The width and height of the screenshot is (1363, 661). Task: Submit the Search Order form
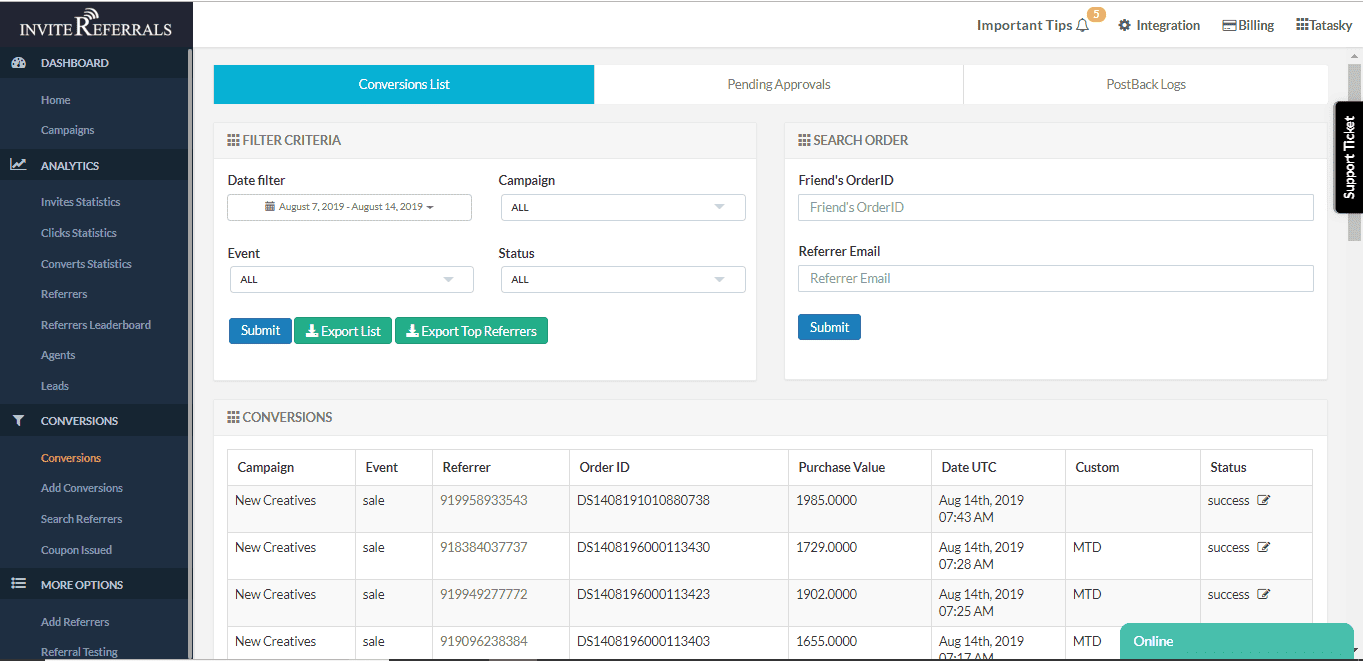(x=828, y=327)
